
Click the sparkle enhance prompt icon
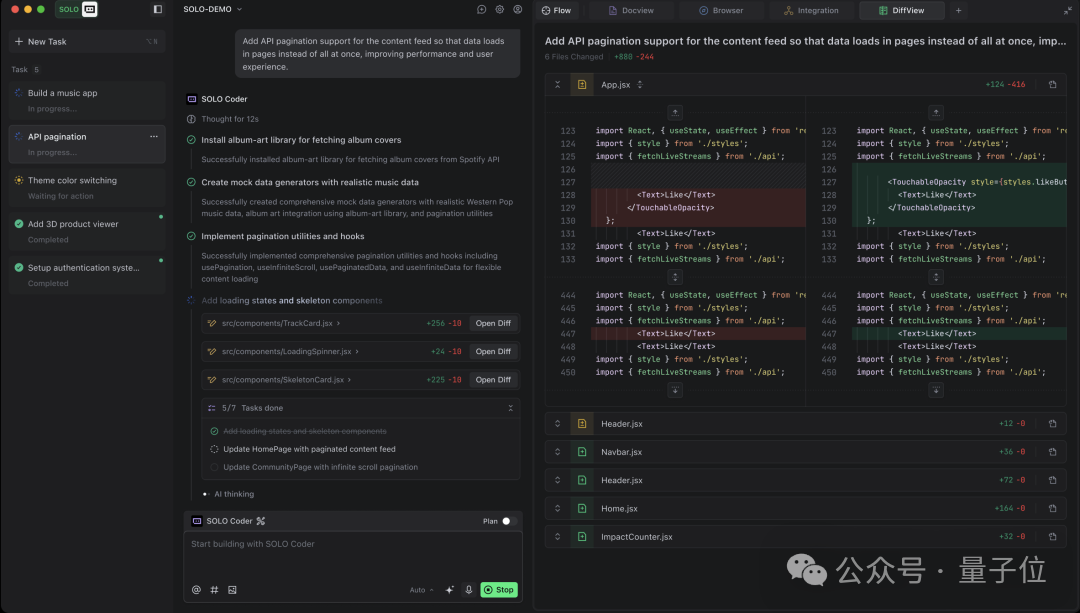pos(450,590)
